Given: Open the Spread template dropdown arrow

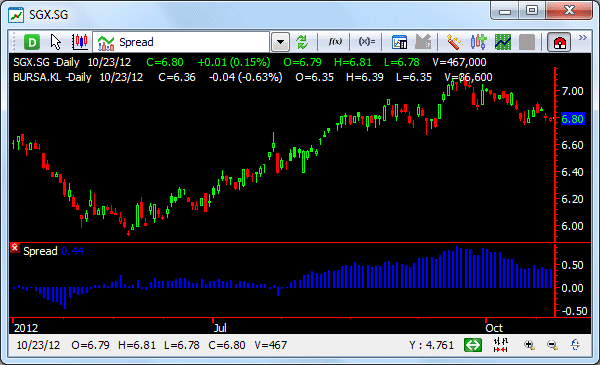Looking at the screenshot, I should (x=280, y=42).
